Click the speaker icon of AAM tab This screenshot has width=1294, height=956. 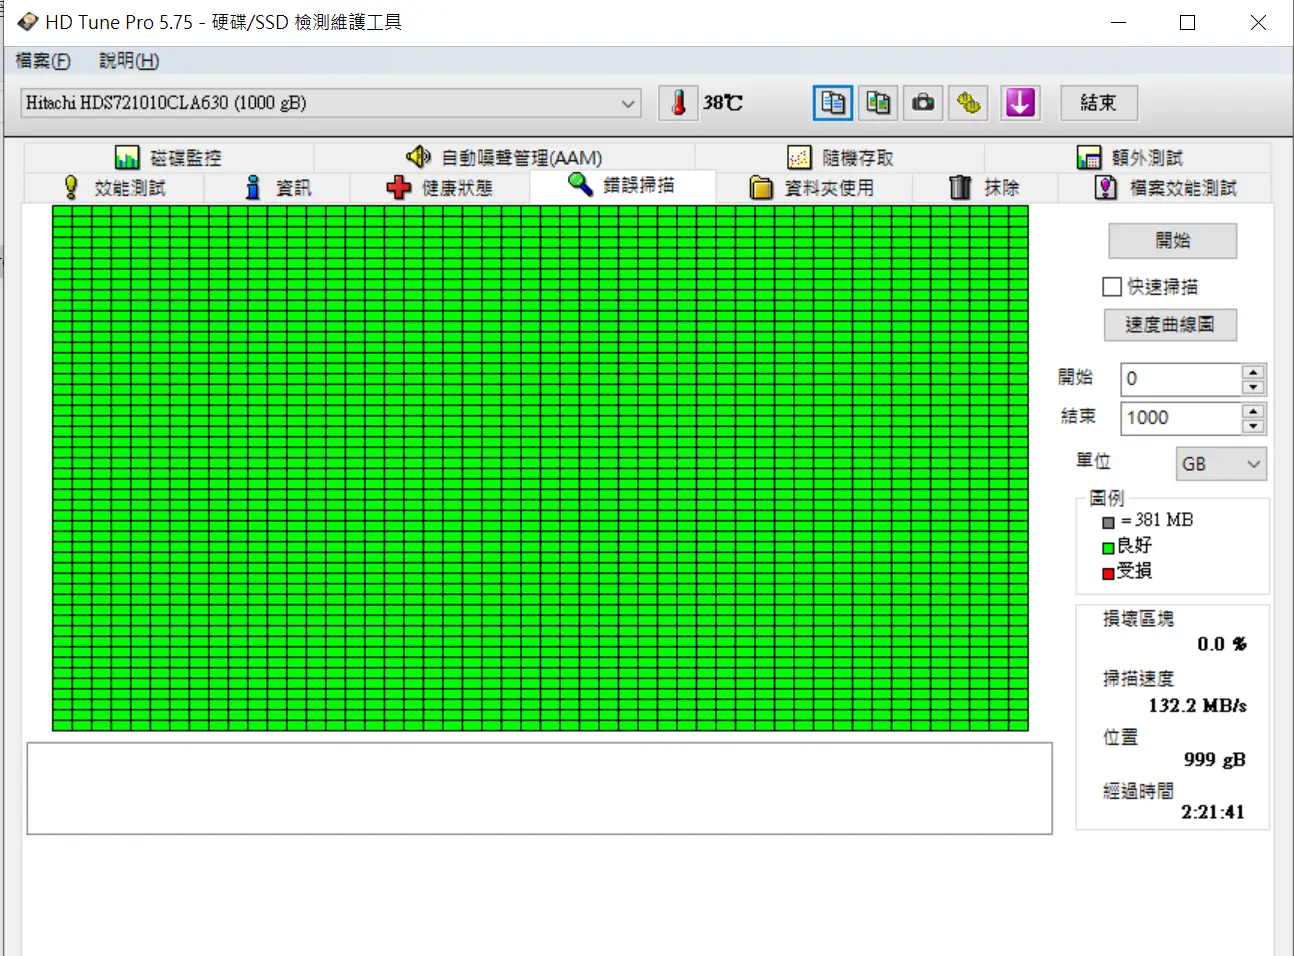(x=418, y=157)
